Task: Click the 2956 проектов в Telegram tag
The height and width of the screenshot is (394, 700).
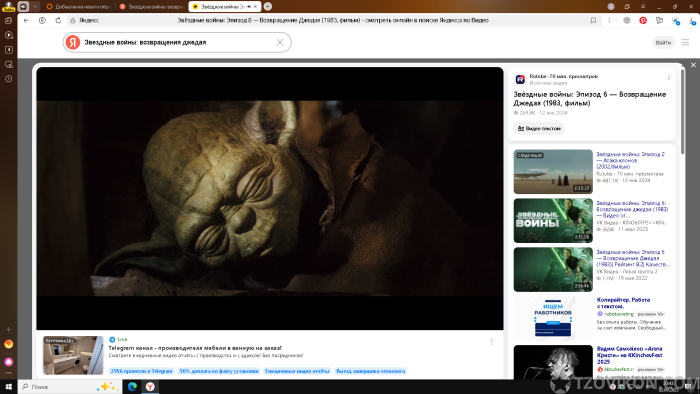Action: (142, 371)
